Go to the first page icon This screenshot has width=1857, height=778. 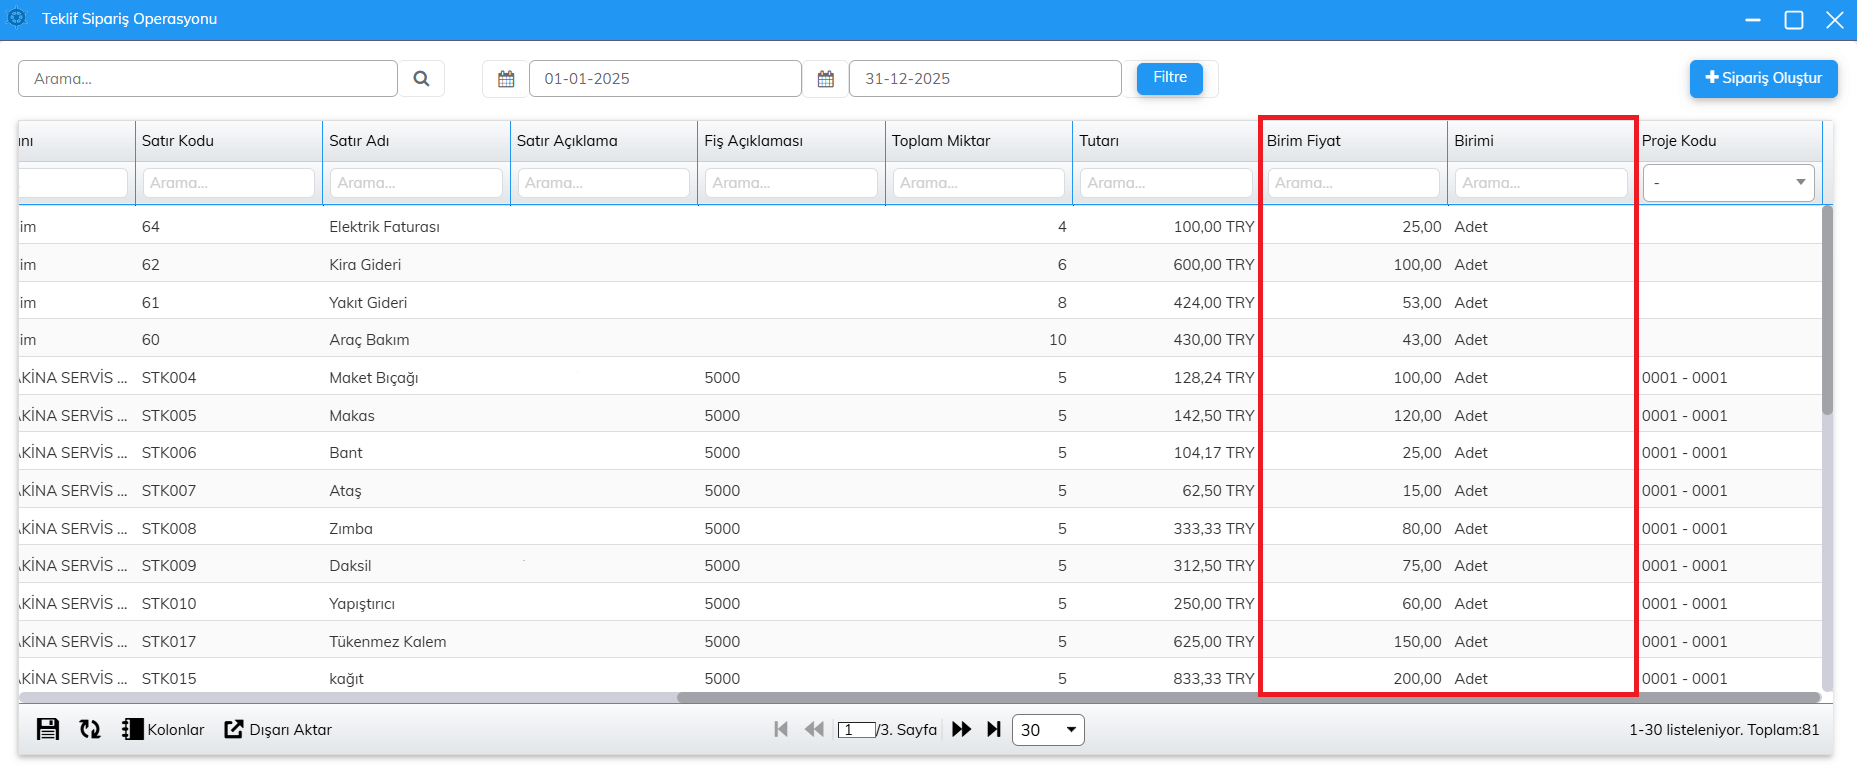(x=781, y=729)
